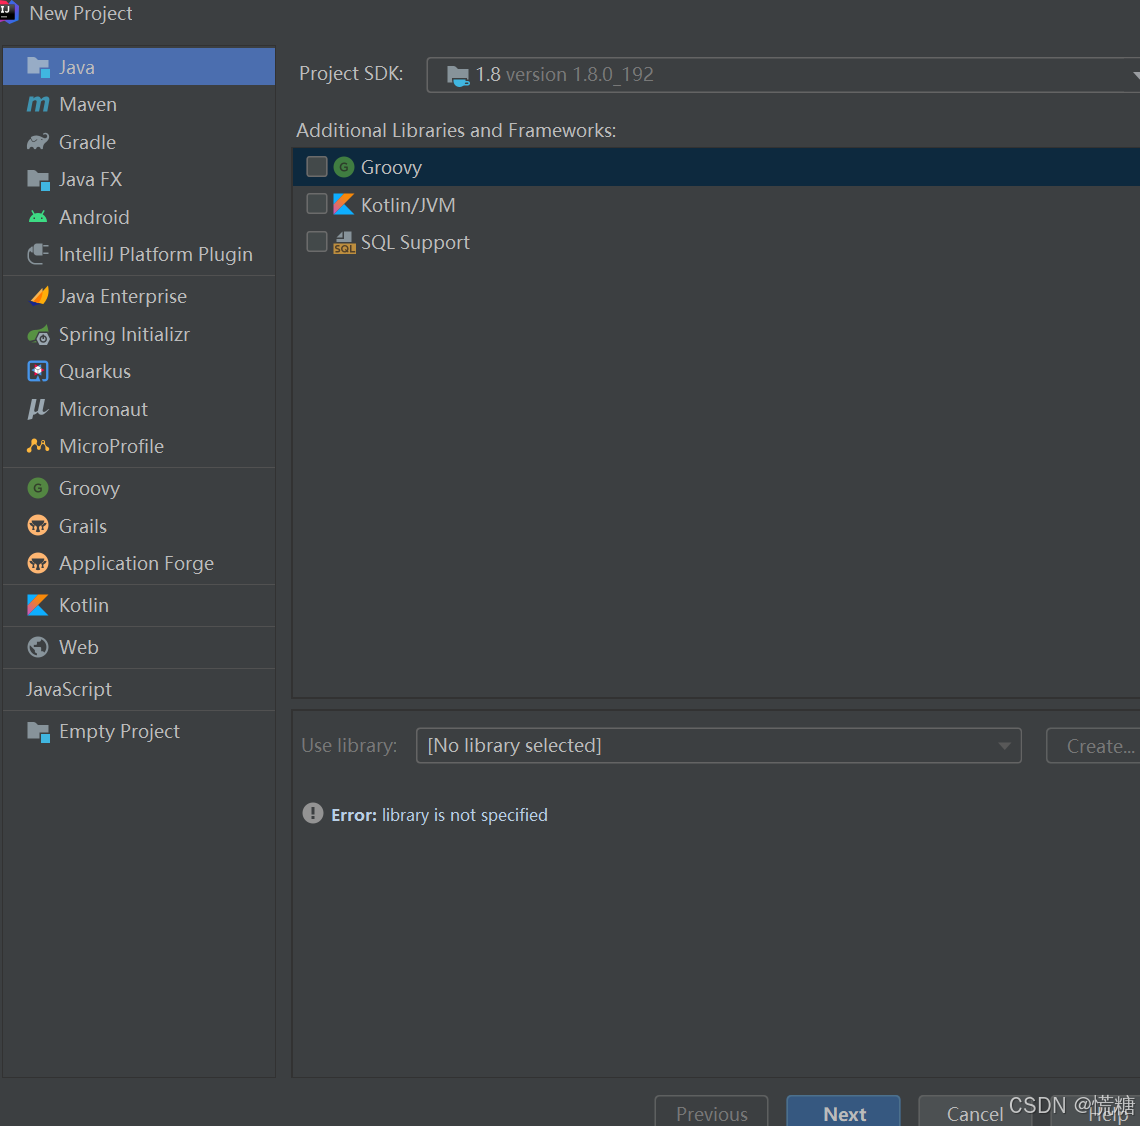The image size is (1140, 1126).
Task: Click the Create... library button
Action: (1093, 746)
